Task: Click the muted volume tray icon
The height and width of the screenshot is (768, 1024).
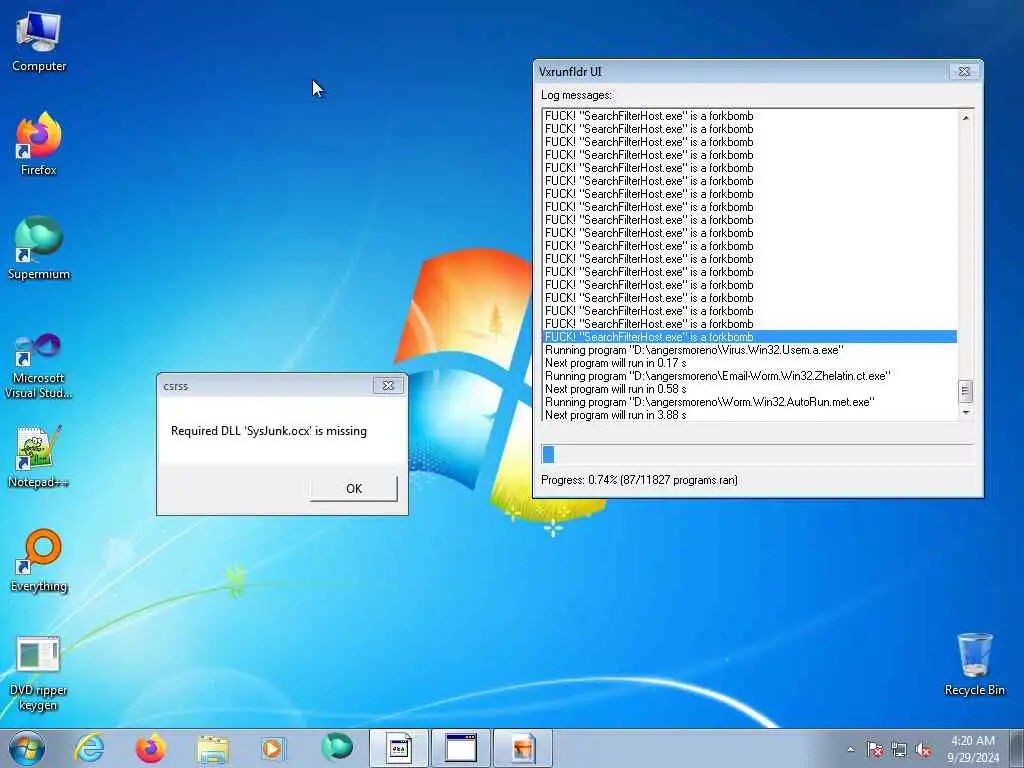Action: tap(923, 750)
